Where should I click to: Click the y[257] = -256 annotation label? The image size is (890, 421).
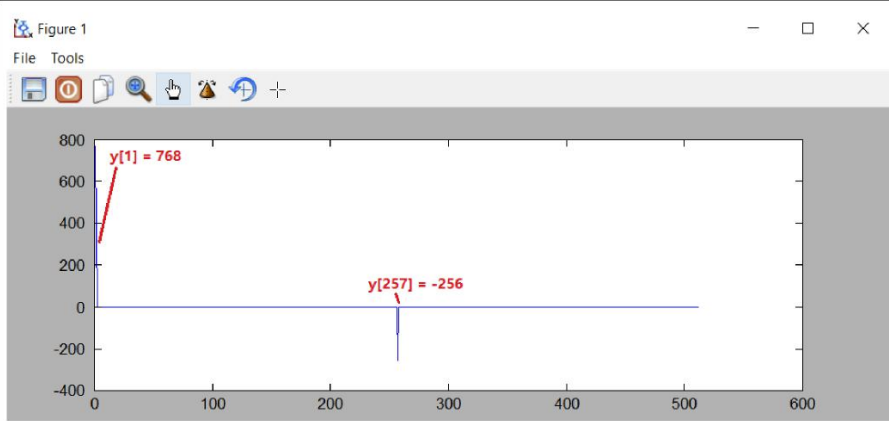point(415,284)
